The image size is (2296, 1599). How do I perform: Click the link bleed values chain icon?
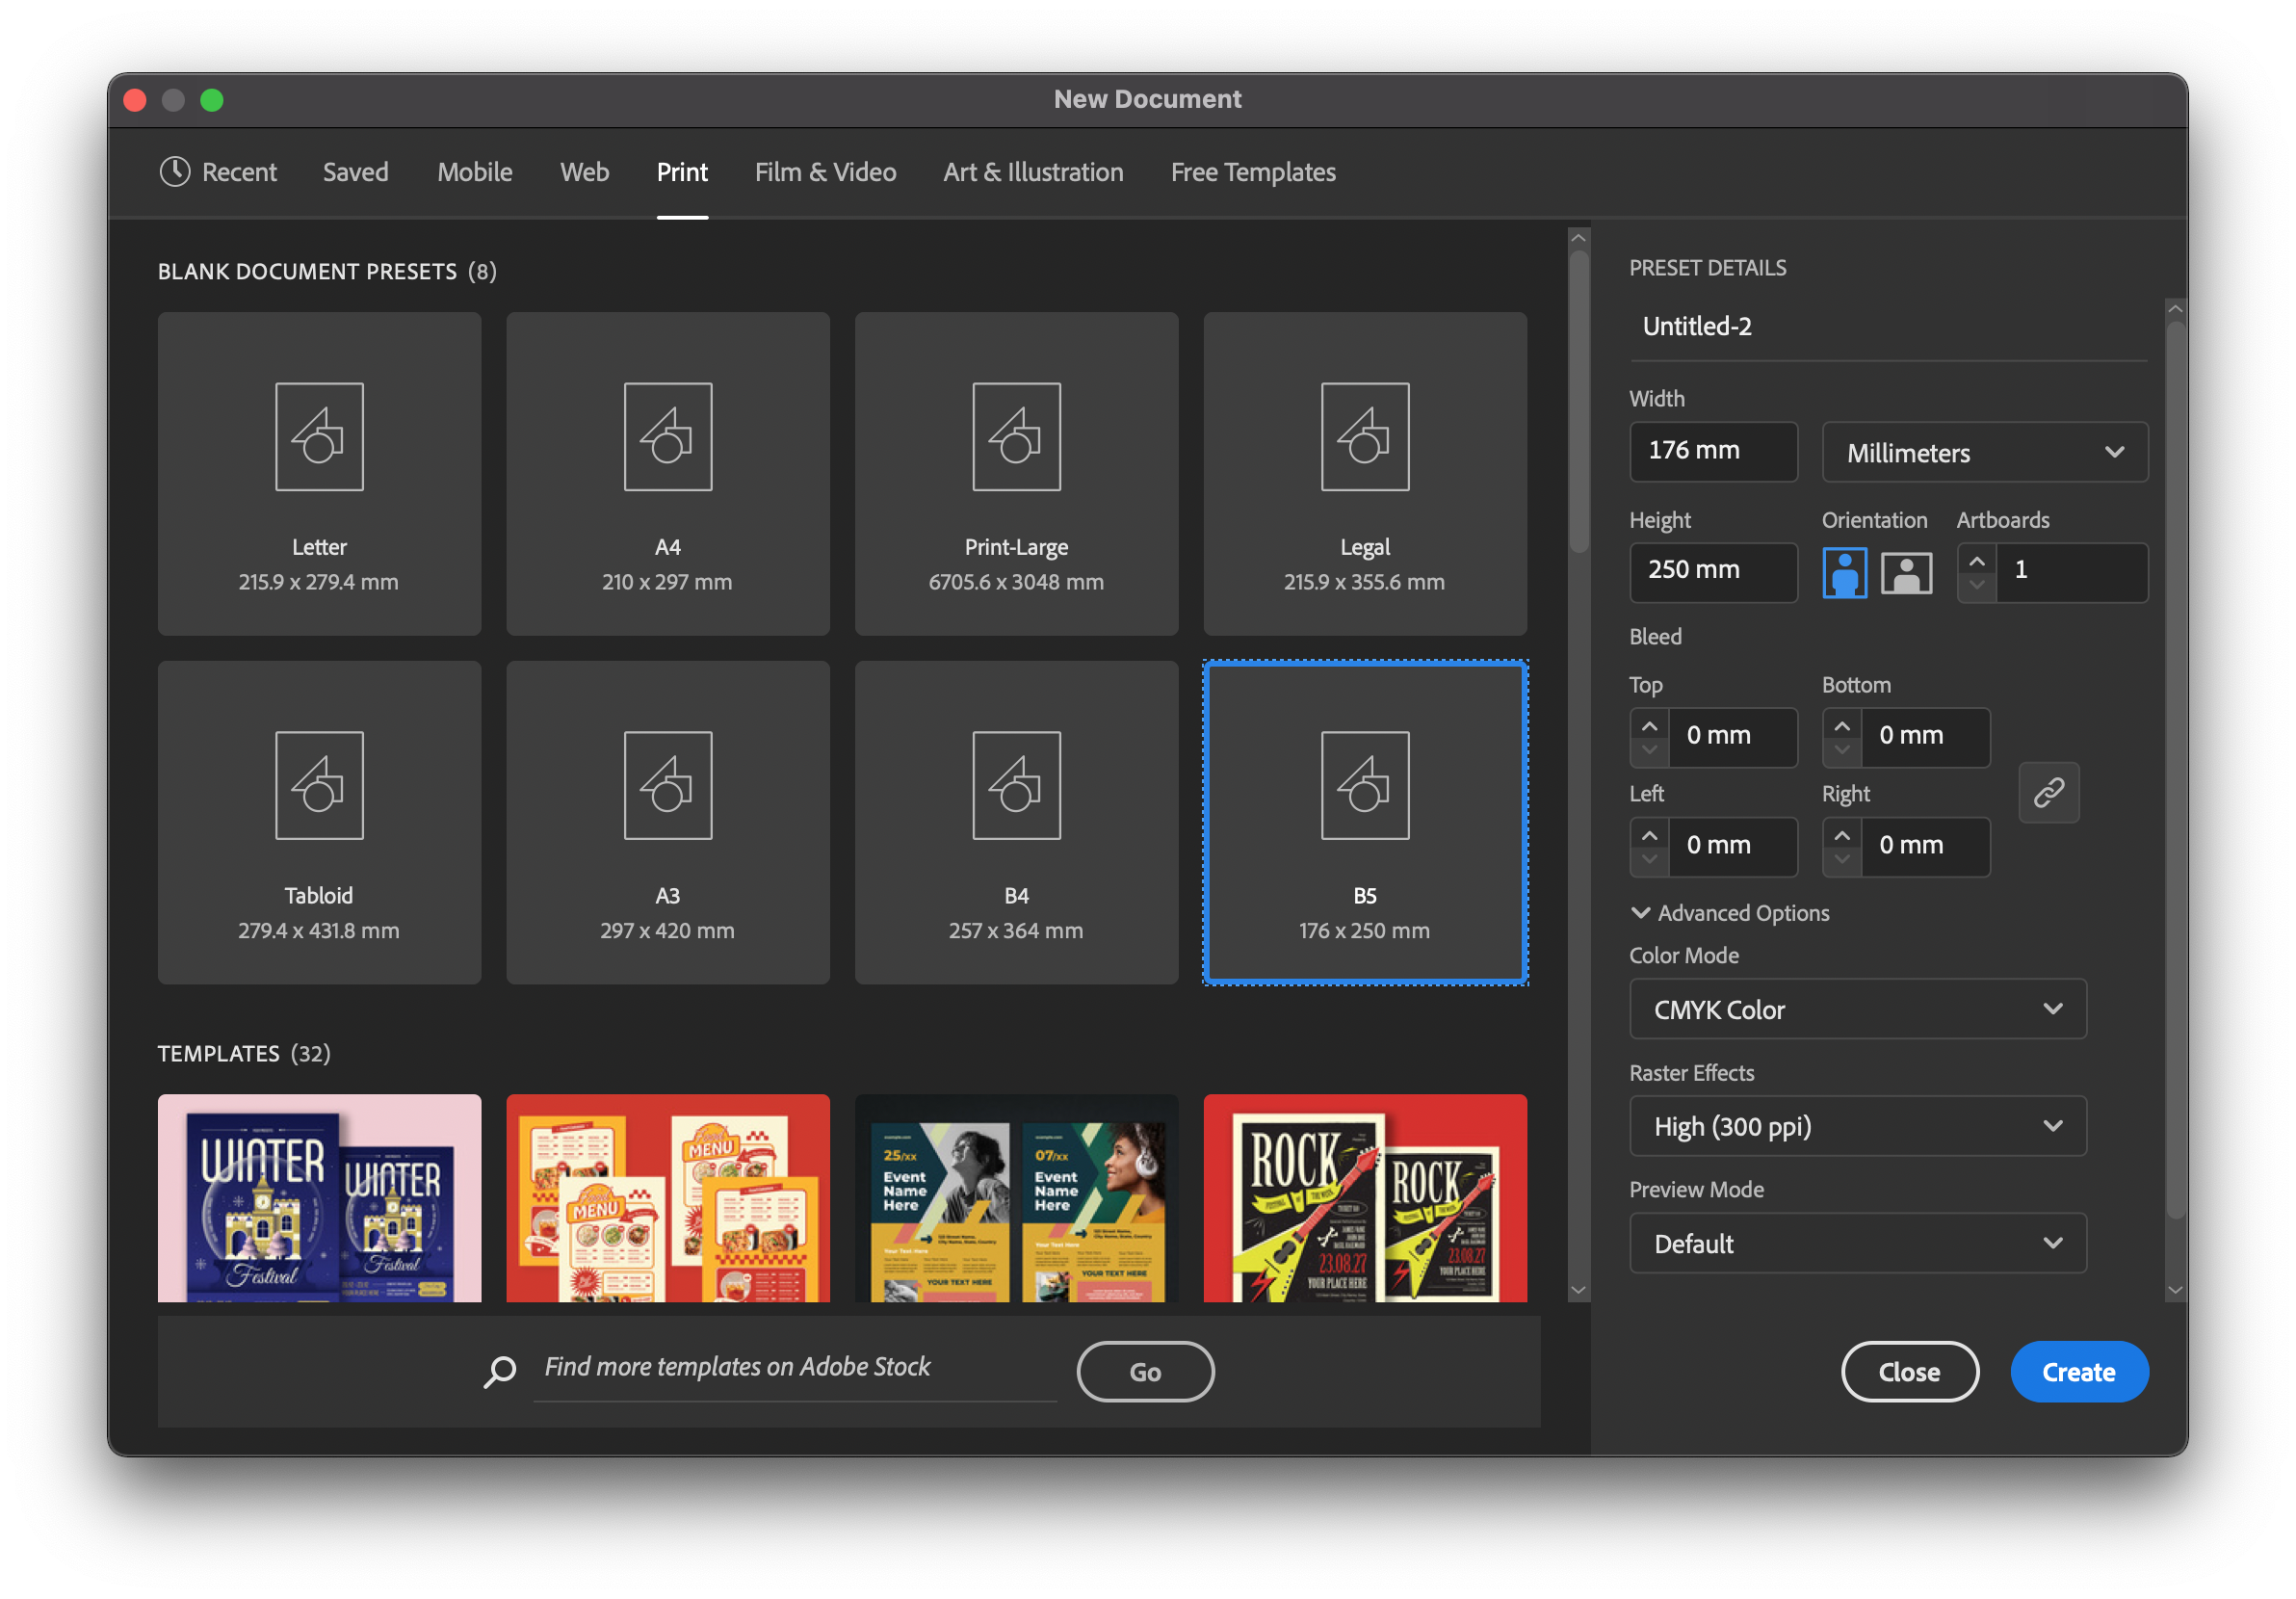(2048, 792)
